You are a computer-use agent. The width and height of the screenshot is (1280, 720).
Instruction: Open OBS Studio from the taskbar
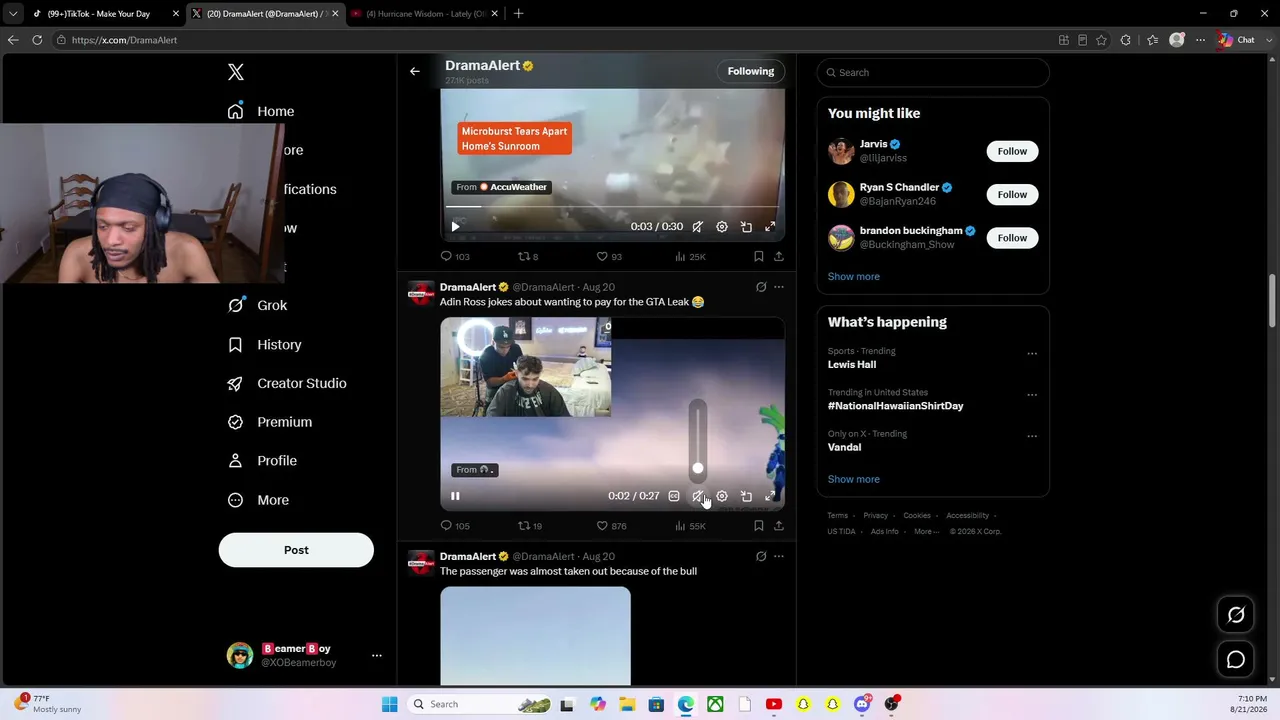[891, 704]
